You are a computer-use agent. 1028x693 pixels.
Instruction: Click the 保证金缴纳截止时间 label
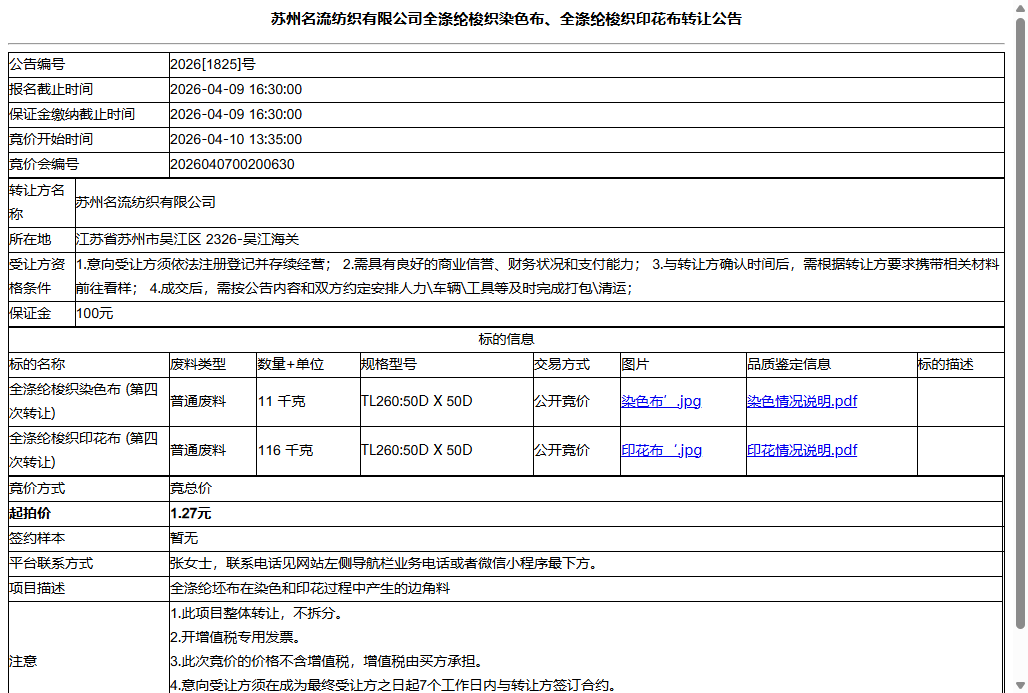tap(72, 114)
